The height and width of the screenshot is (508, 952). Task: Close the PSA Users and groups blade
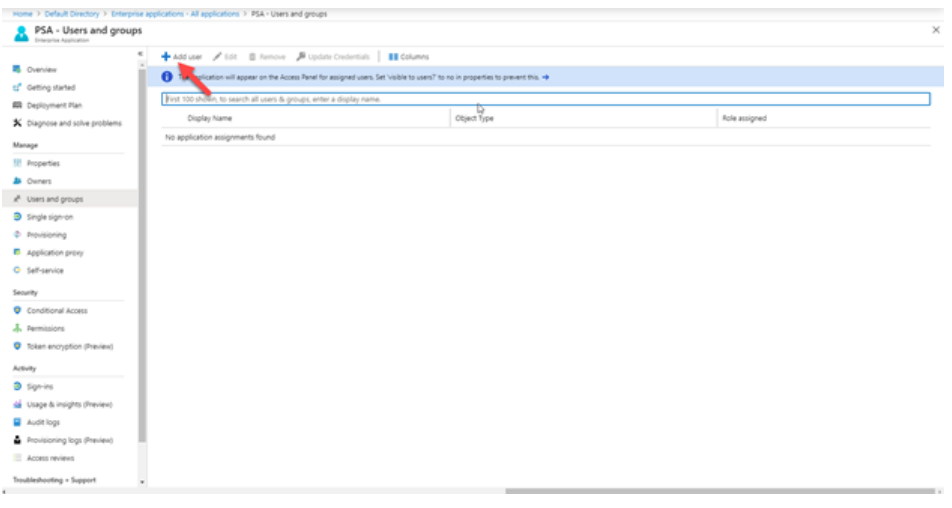[x=936, y=30]
